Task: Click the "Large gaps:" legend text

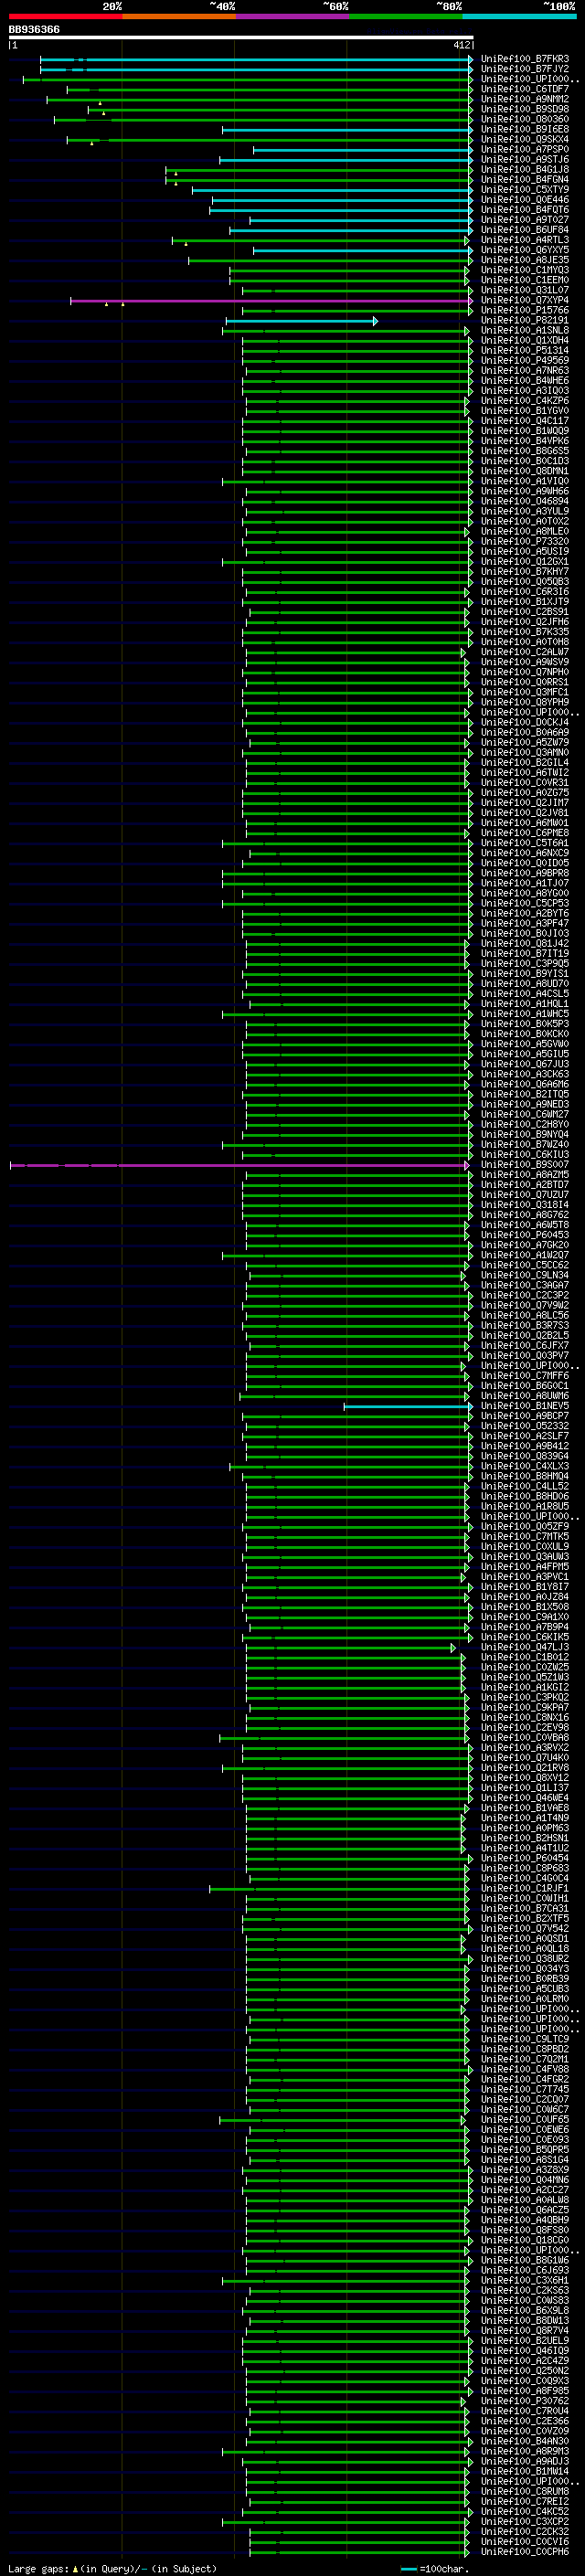Action: pyautogui.click(x=39, y=2568)
